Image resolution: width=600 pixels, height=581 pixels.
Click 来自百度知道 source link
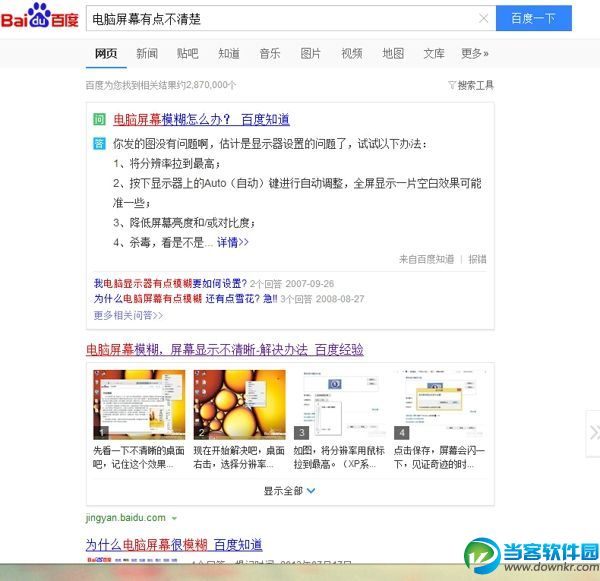coord(426,259)
